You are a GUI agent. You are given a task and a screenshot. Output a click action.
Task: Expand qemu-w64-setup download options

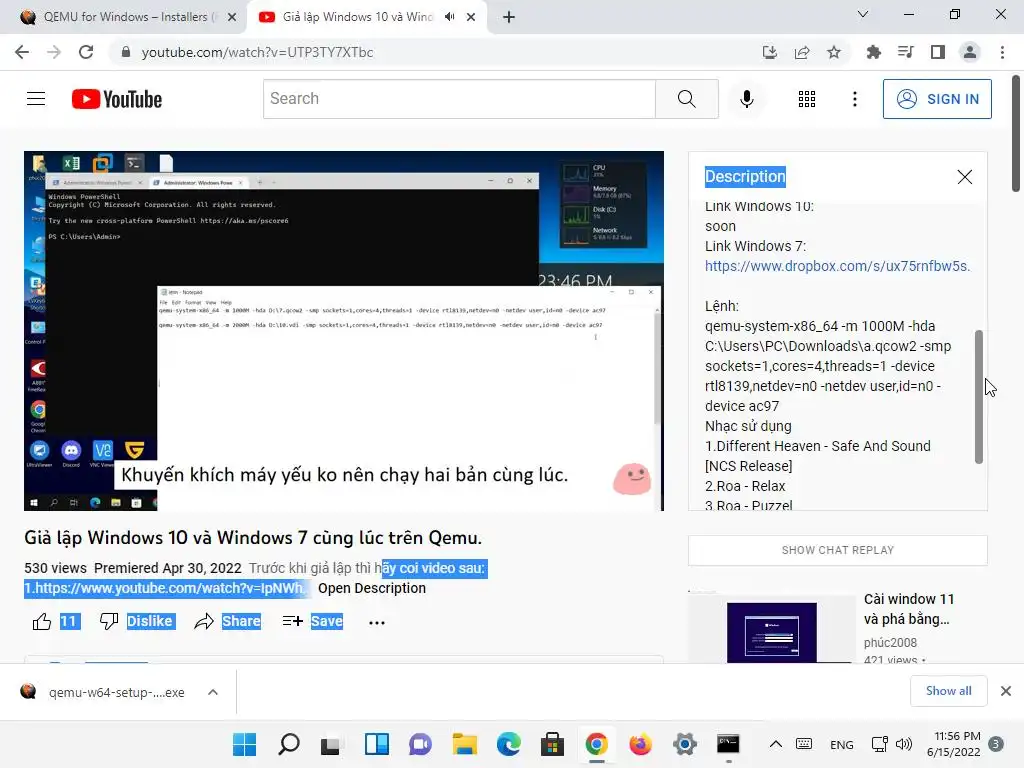click(212, 692)
